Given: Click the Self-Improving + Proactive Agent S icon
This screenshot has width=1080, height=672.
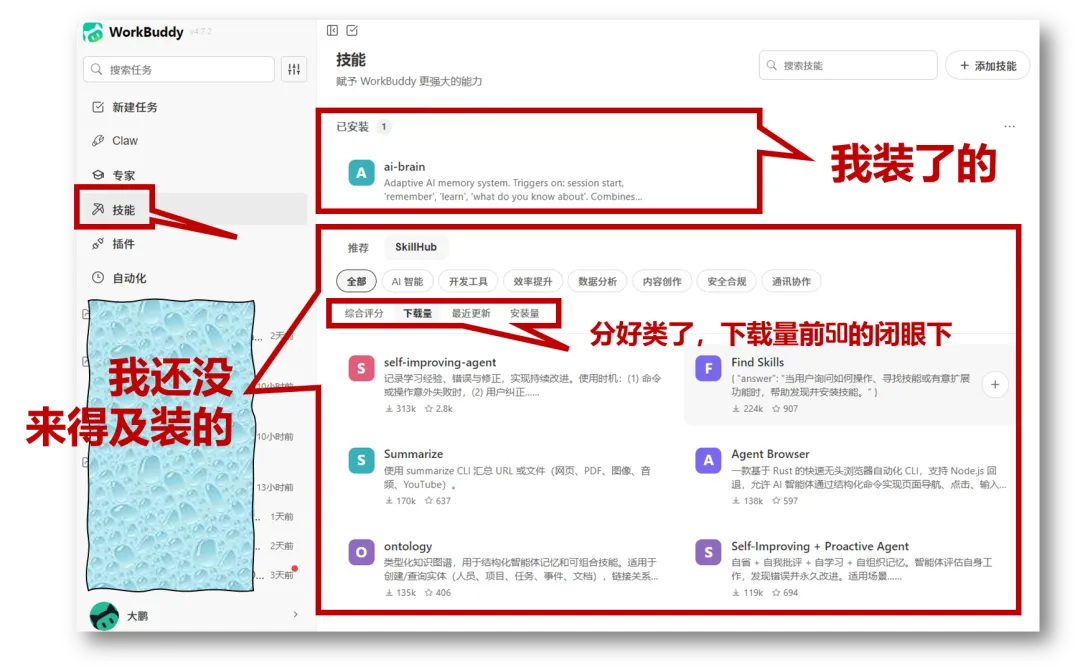Looking at the screenshot, I should [x=708, y=552].
